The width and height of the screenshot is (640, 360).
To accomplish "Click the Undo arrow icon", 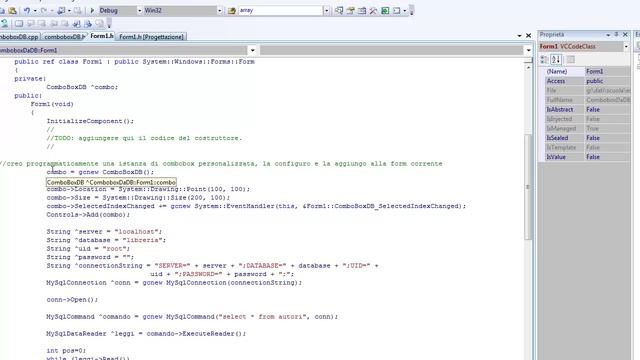I will coord(27,11).
